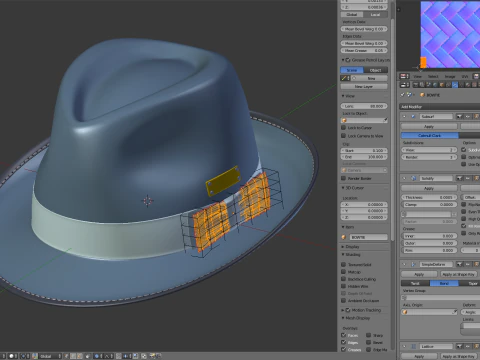Collapse the Mesh Display panel

tap(343, 318)
